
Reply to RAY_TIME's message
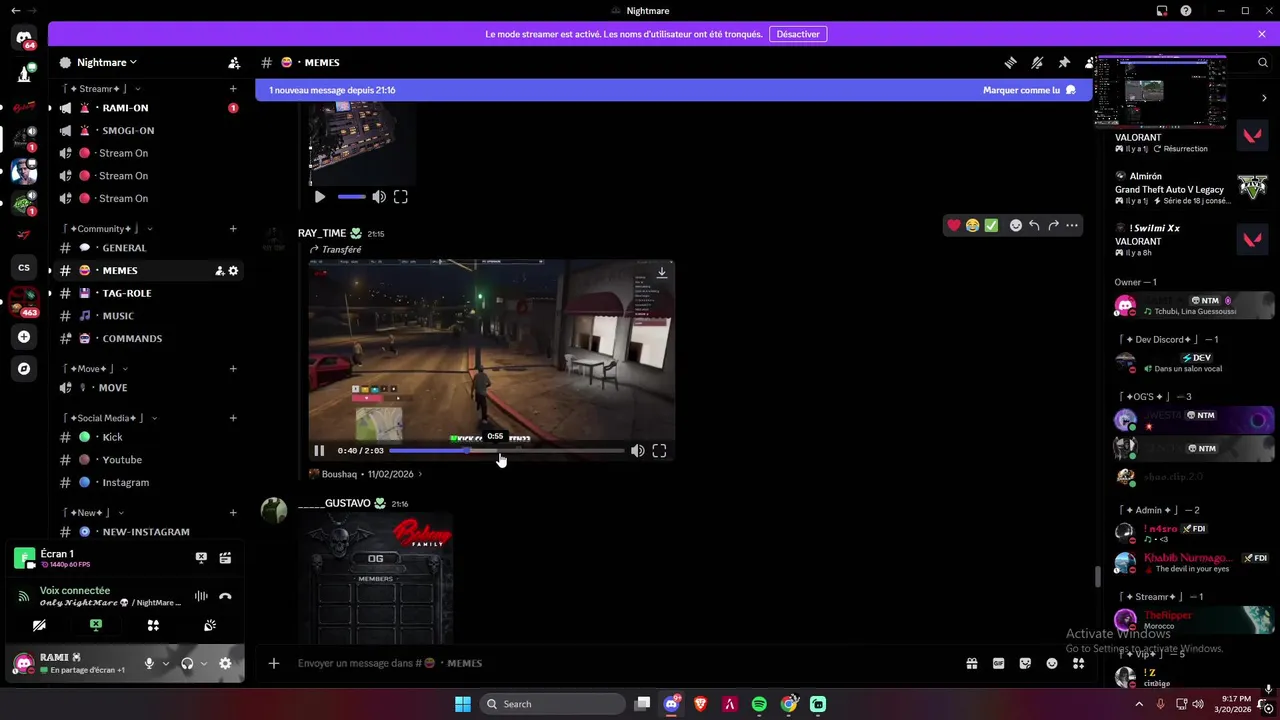pos(1034,226)
